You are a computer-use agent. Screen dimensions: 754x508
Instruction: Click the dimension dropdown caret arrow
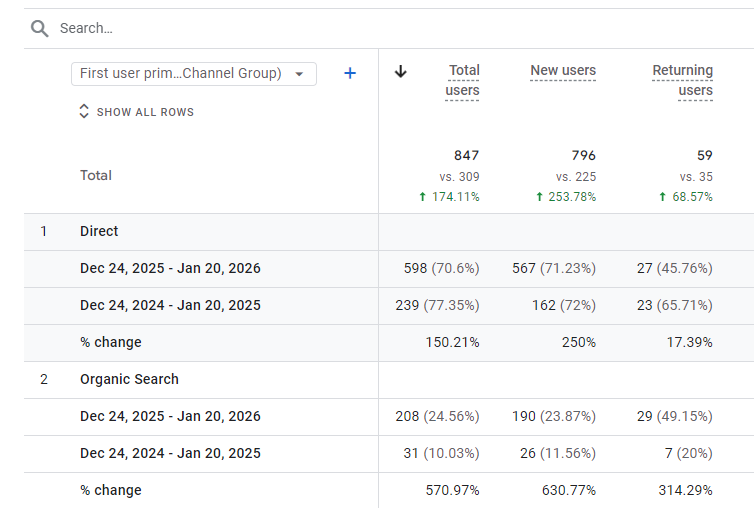tap(299, 74)
